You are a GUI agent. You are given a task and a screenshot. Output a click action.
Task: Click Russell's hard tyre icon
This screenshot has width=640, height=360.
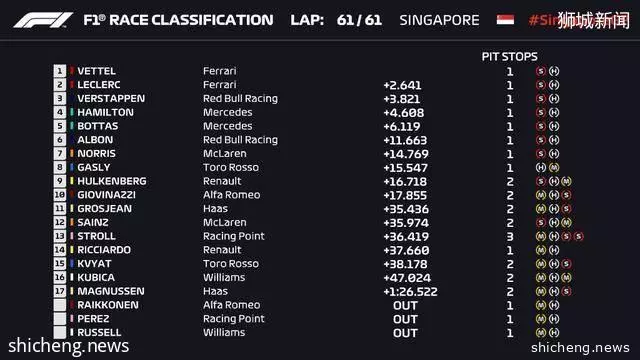(x=554, y=333)
